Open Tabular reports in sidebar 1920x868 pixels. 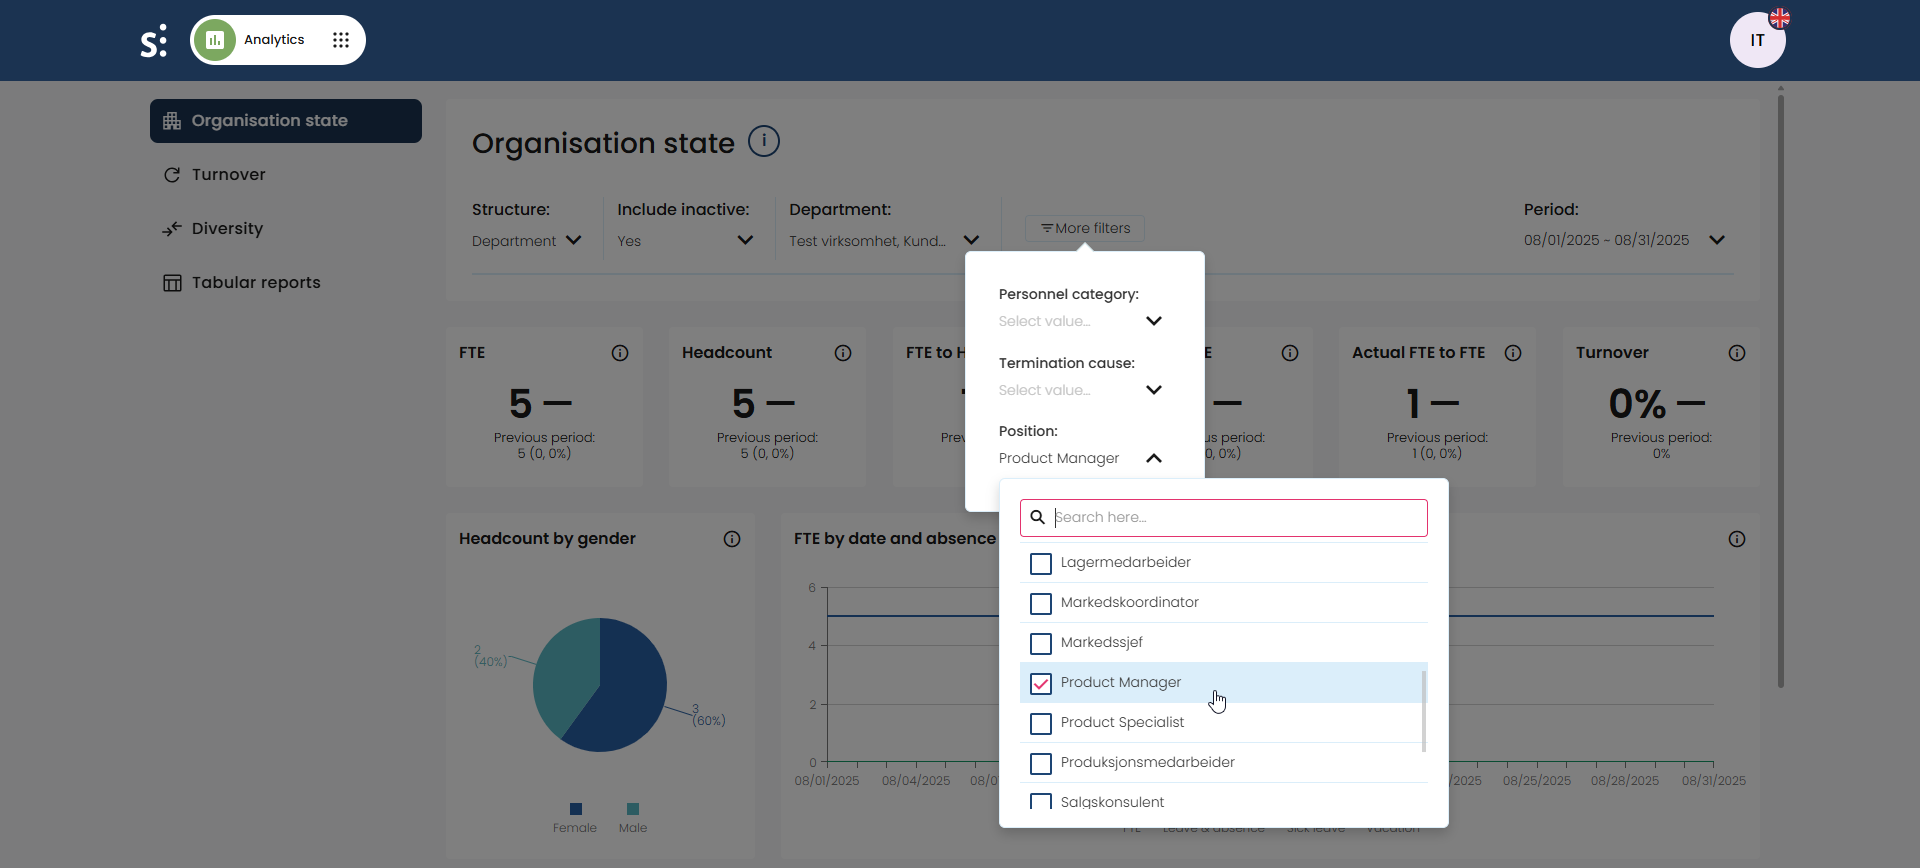click(256, 283)
